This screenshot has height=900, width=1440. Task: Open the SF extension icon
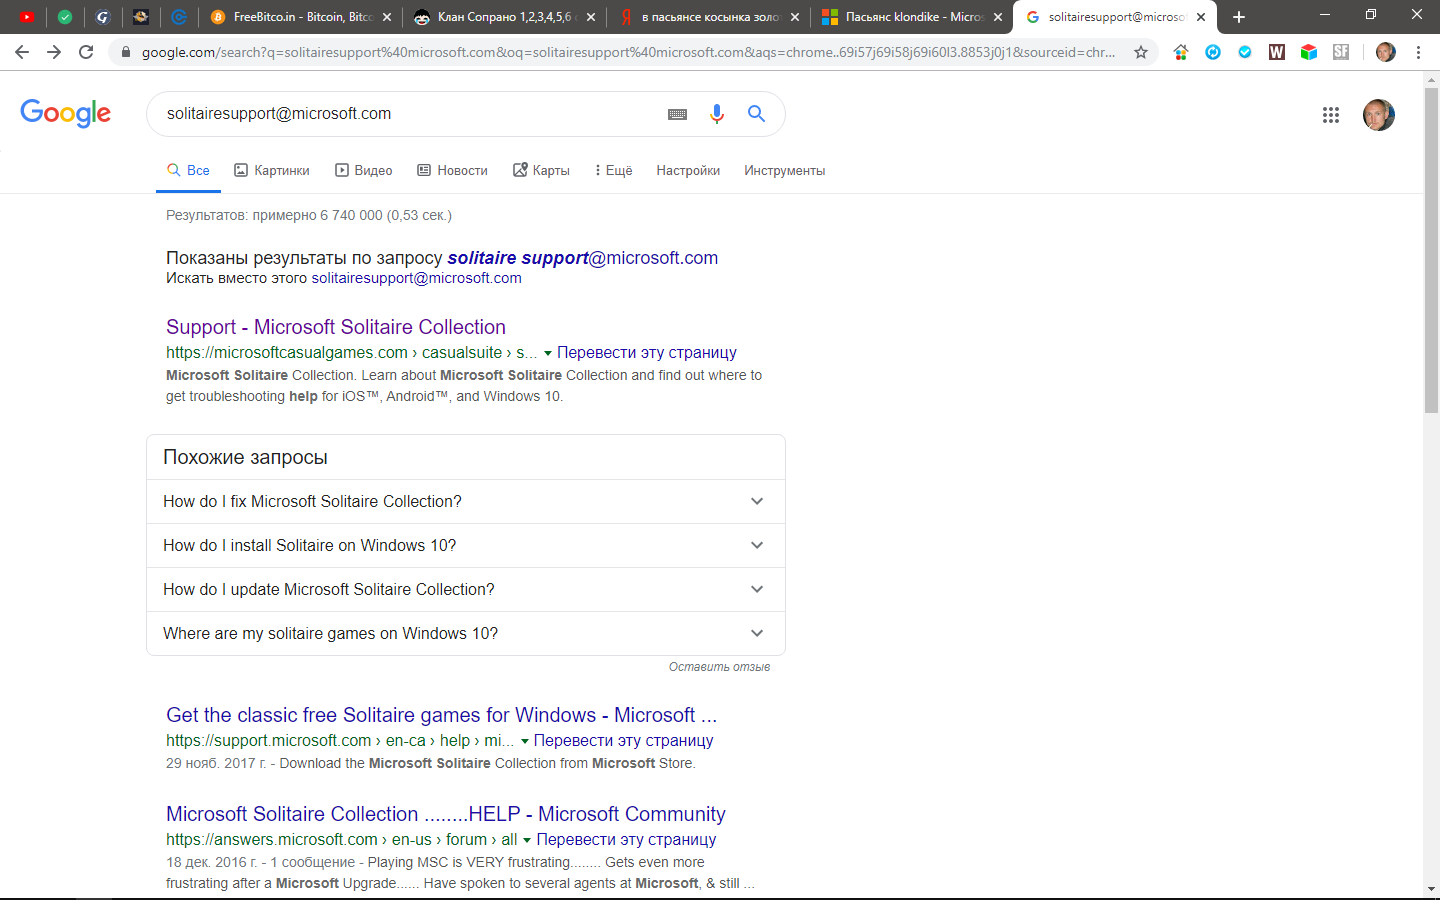tap(1341, 52)
